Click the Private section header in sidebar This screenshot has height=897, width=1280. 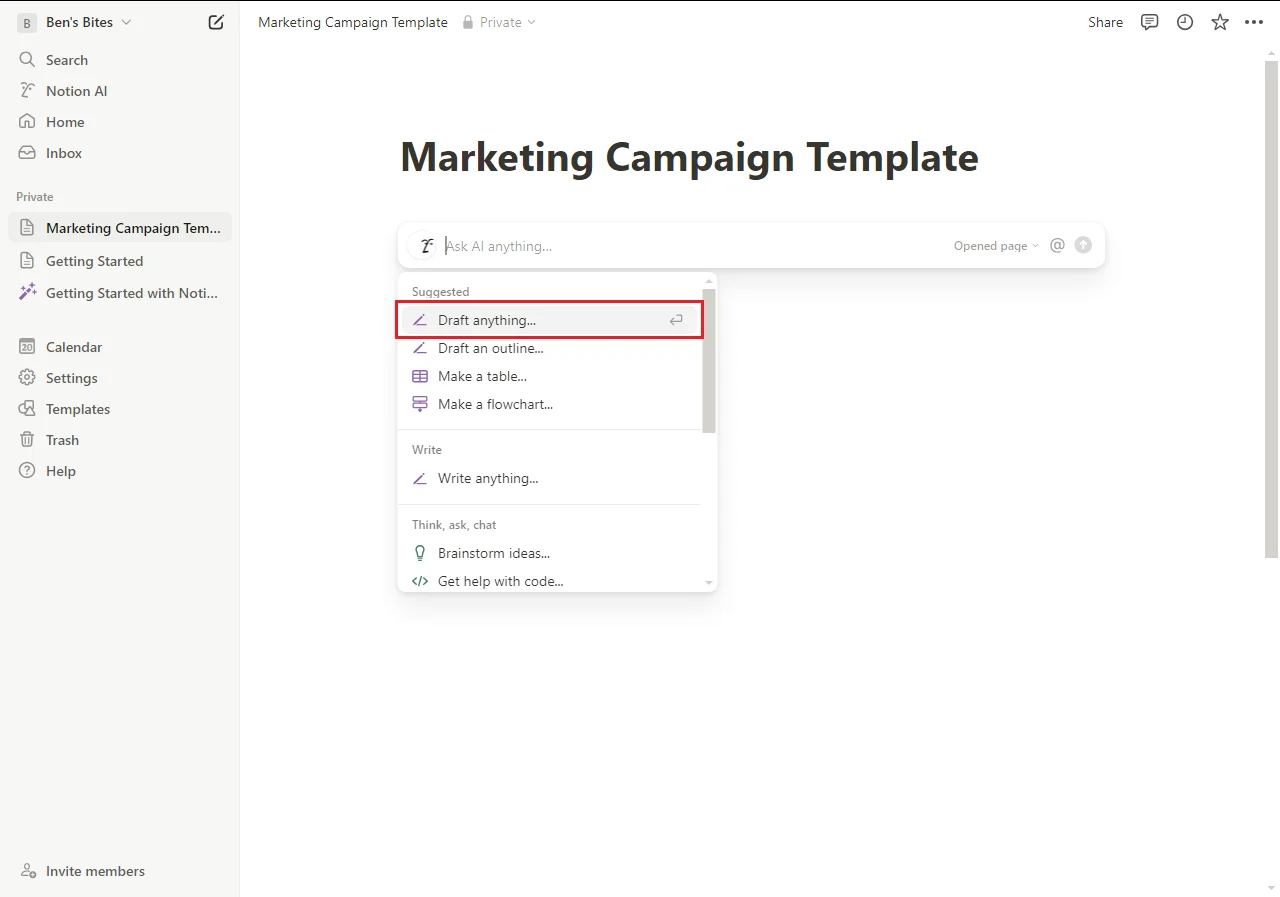coord(35,197)
